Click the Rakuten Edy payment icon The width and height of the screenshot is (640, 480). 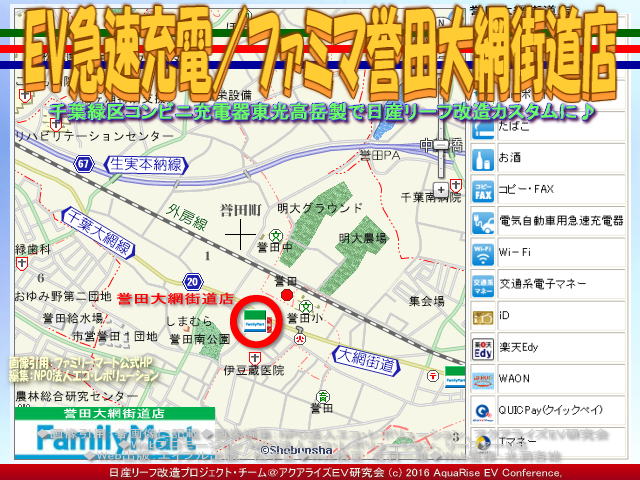click(x=483, y=349)
